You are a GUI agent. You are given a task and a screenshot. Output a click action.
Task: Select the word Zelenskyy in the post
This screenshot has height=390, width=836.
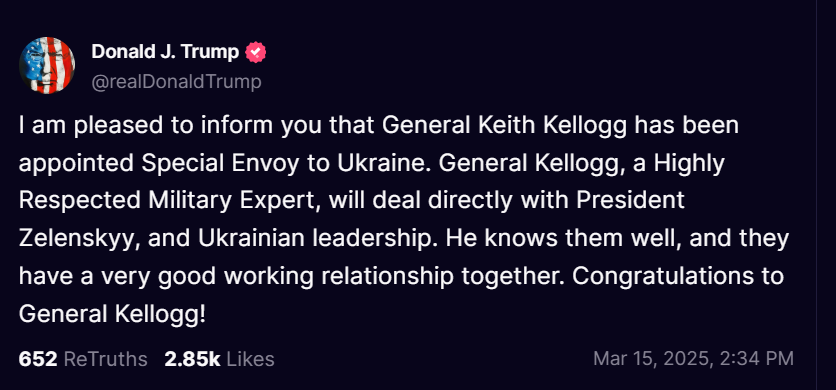(x=80, y=238)
